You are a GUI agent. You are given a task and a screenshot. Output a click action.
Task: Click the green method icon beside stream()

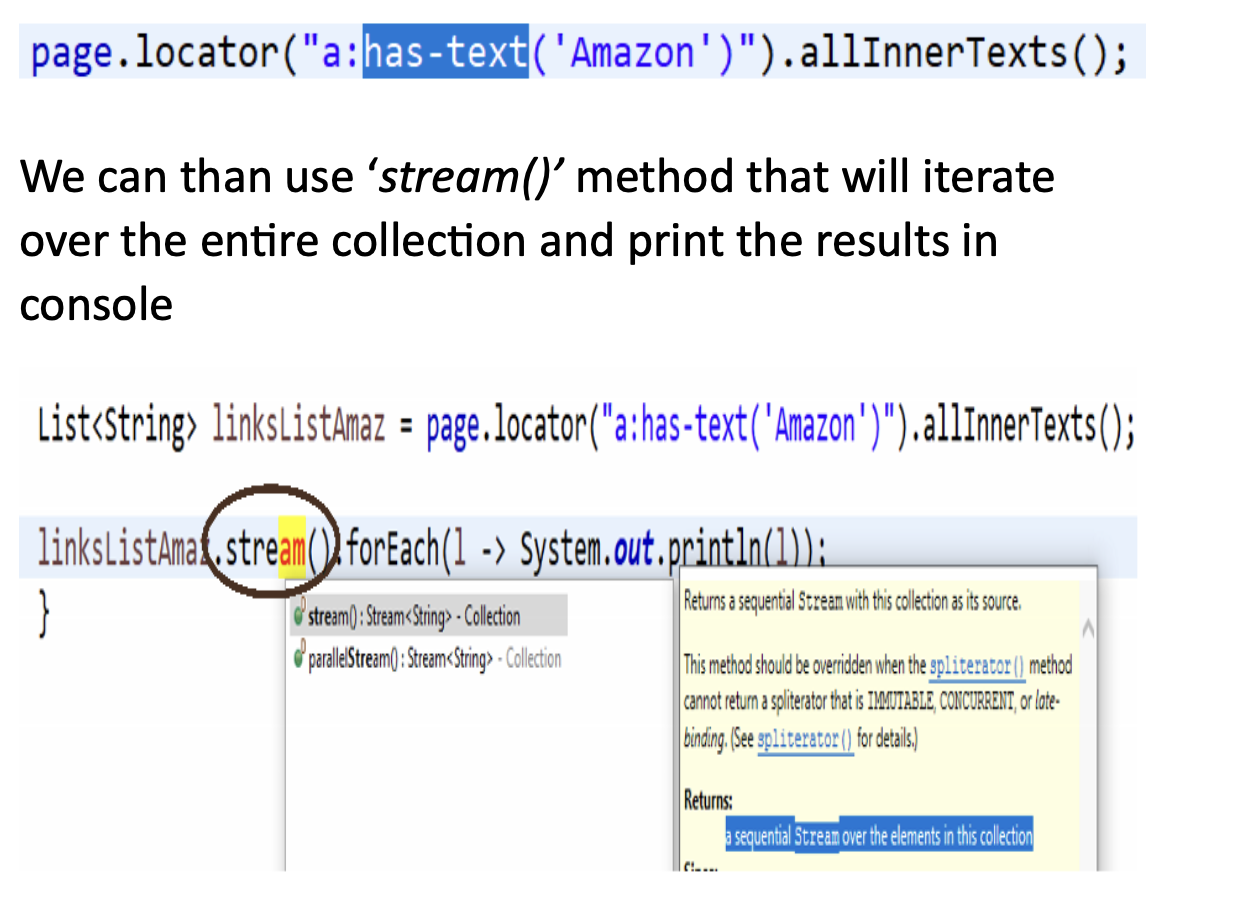click(x=299, y=615)
